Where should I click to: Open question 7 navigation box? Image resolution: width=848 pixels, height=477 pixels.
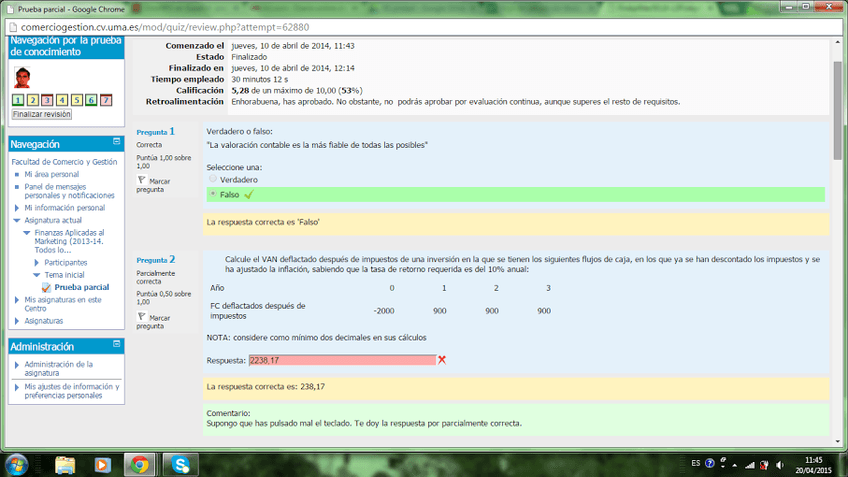click(x=106, y=100)
